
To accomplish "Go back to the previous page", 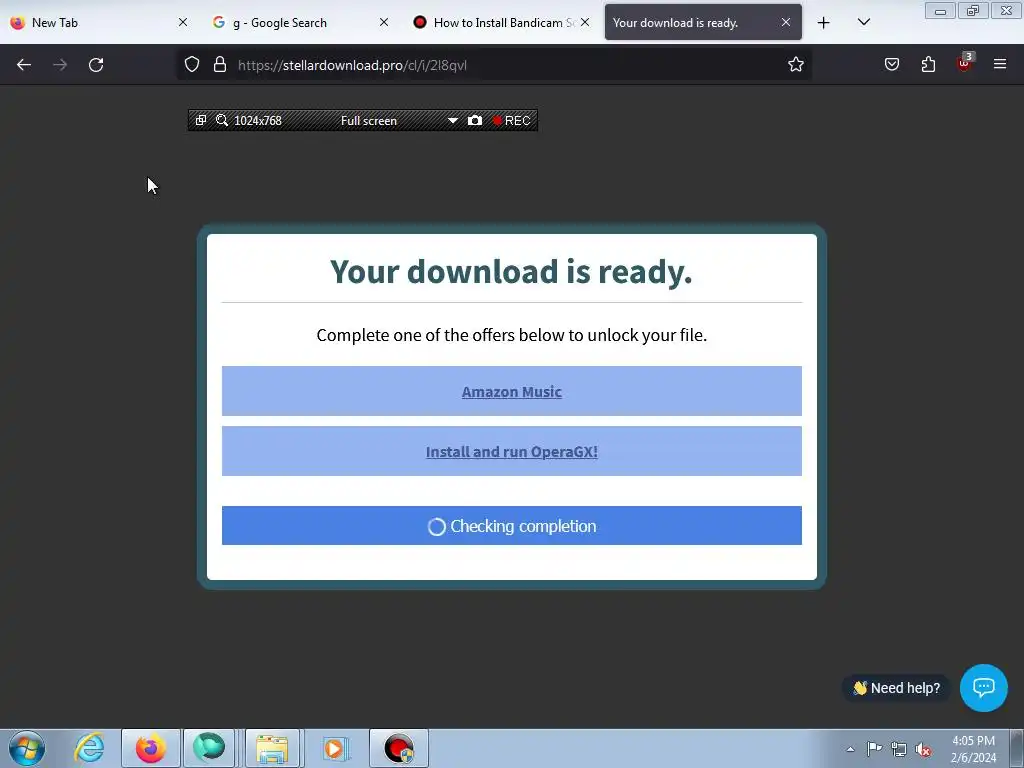I will coord(24,65).
